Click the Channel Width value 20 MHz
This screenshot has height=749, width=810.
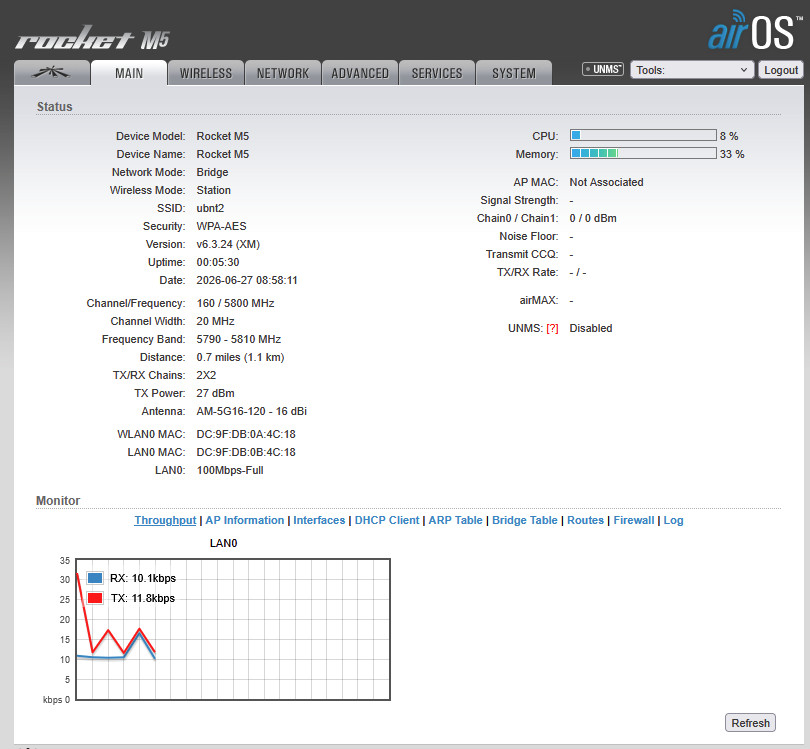click(215, 321)
